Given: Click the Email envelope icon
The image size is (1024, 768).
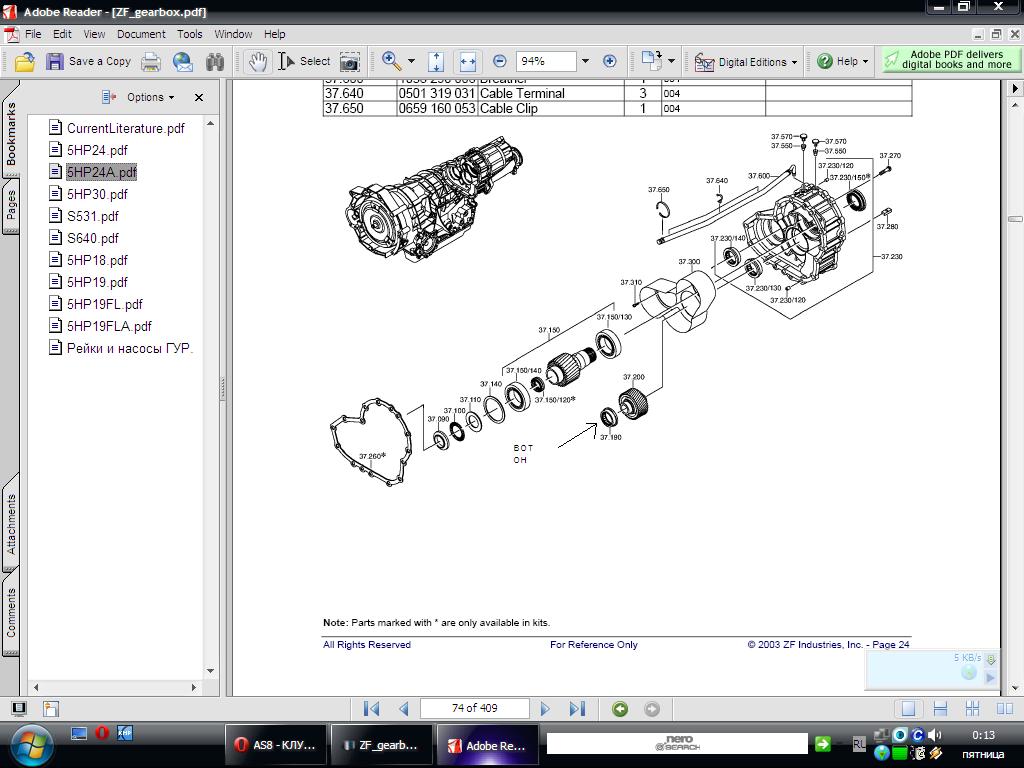Looking at the screenshot, I should (x=183, y=61).
